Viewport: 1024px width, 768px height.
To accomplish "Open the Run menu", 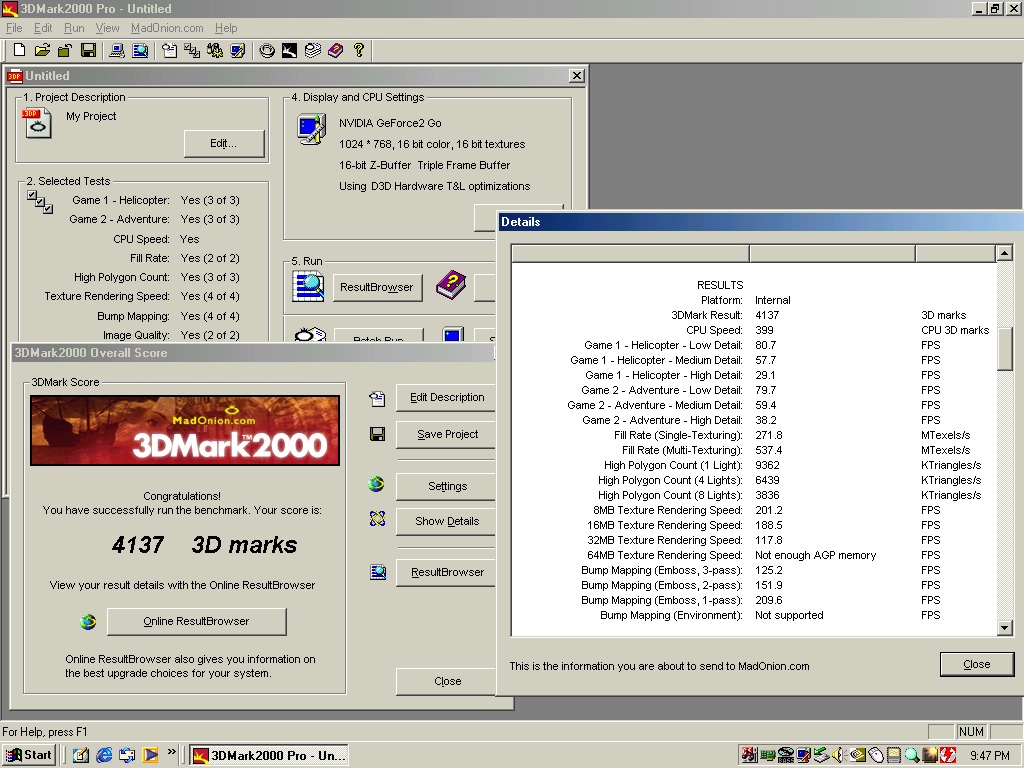I will (74, 28).
